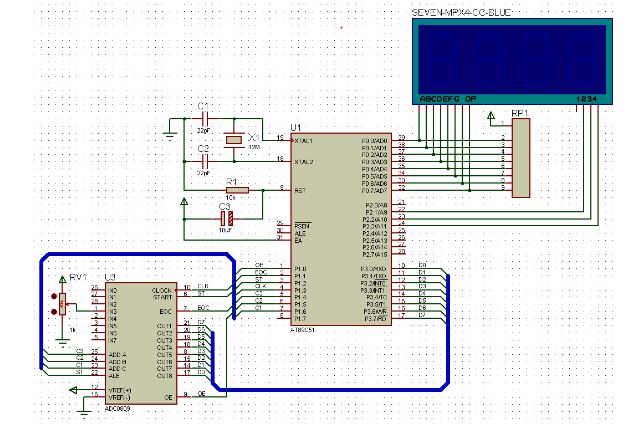This screenshot has height=444, width=627.
Task: Select the blue bus wire looping over U3
Action: click(x=136, y=254)
